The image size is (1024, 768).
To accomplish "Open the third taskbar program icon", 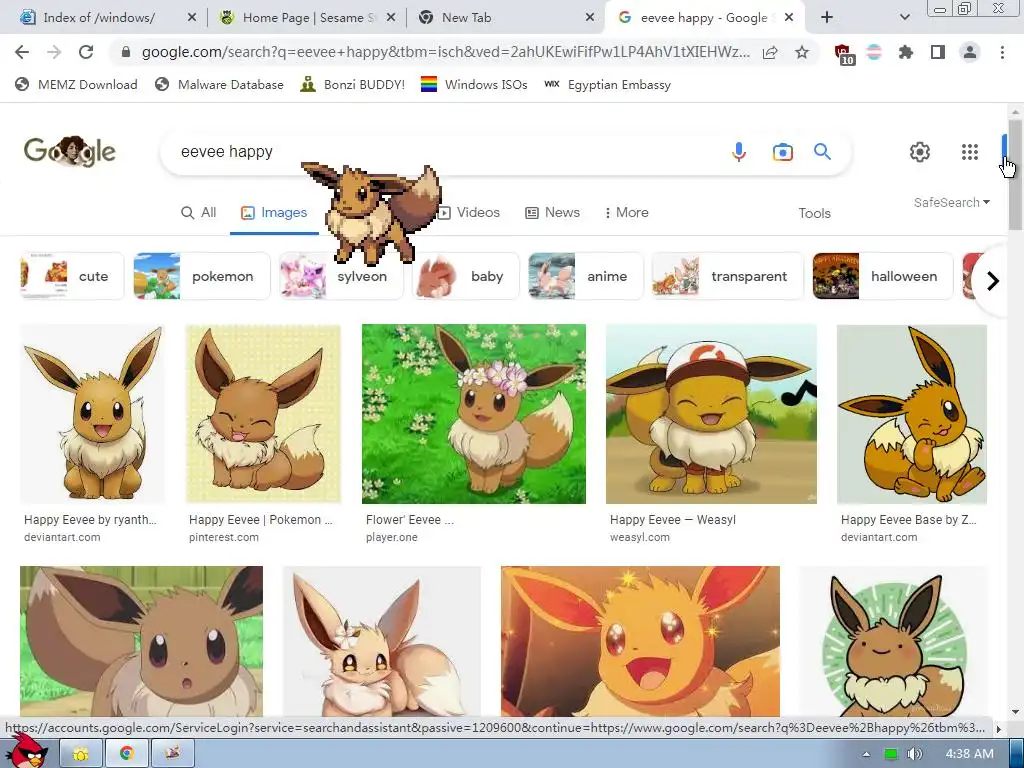I will point(172,754).
